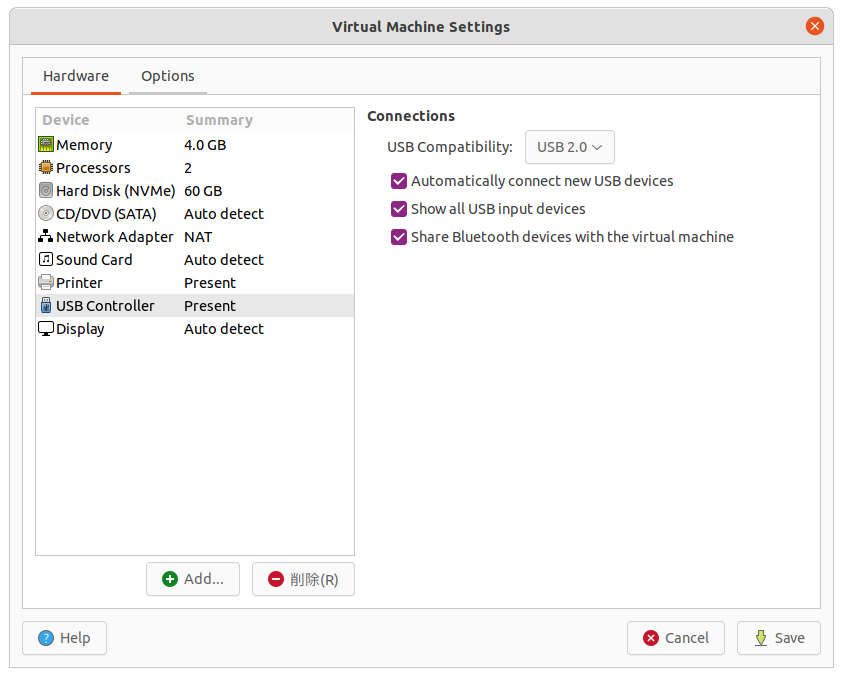Click the red X icon on Cancel
The width and height of the screenshot is (843, 677).
click(651, 638)
